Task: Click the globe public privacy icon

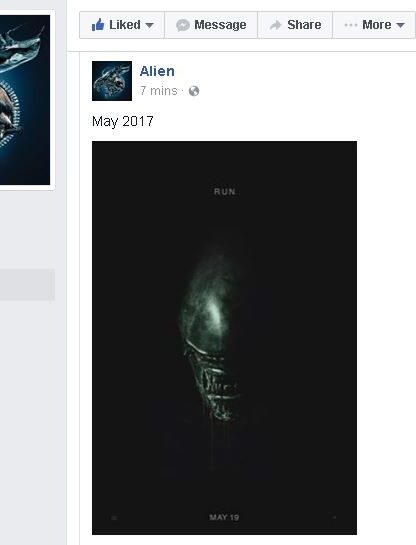Action: [194, 91]
